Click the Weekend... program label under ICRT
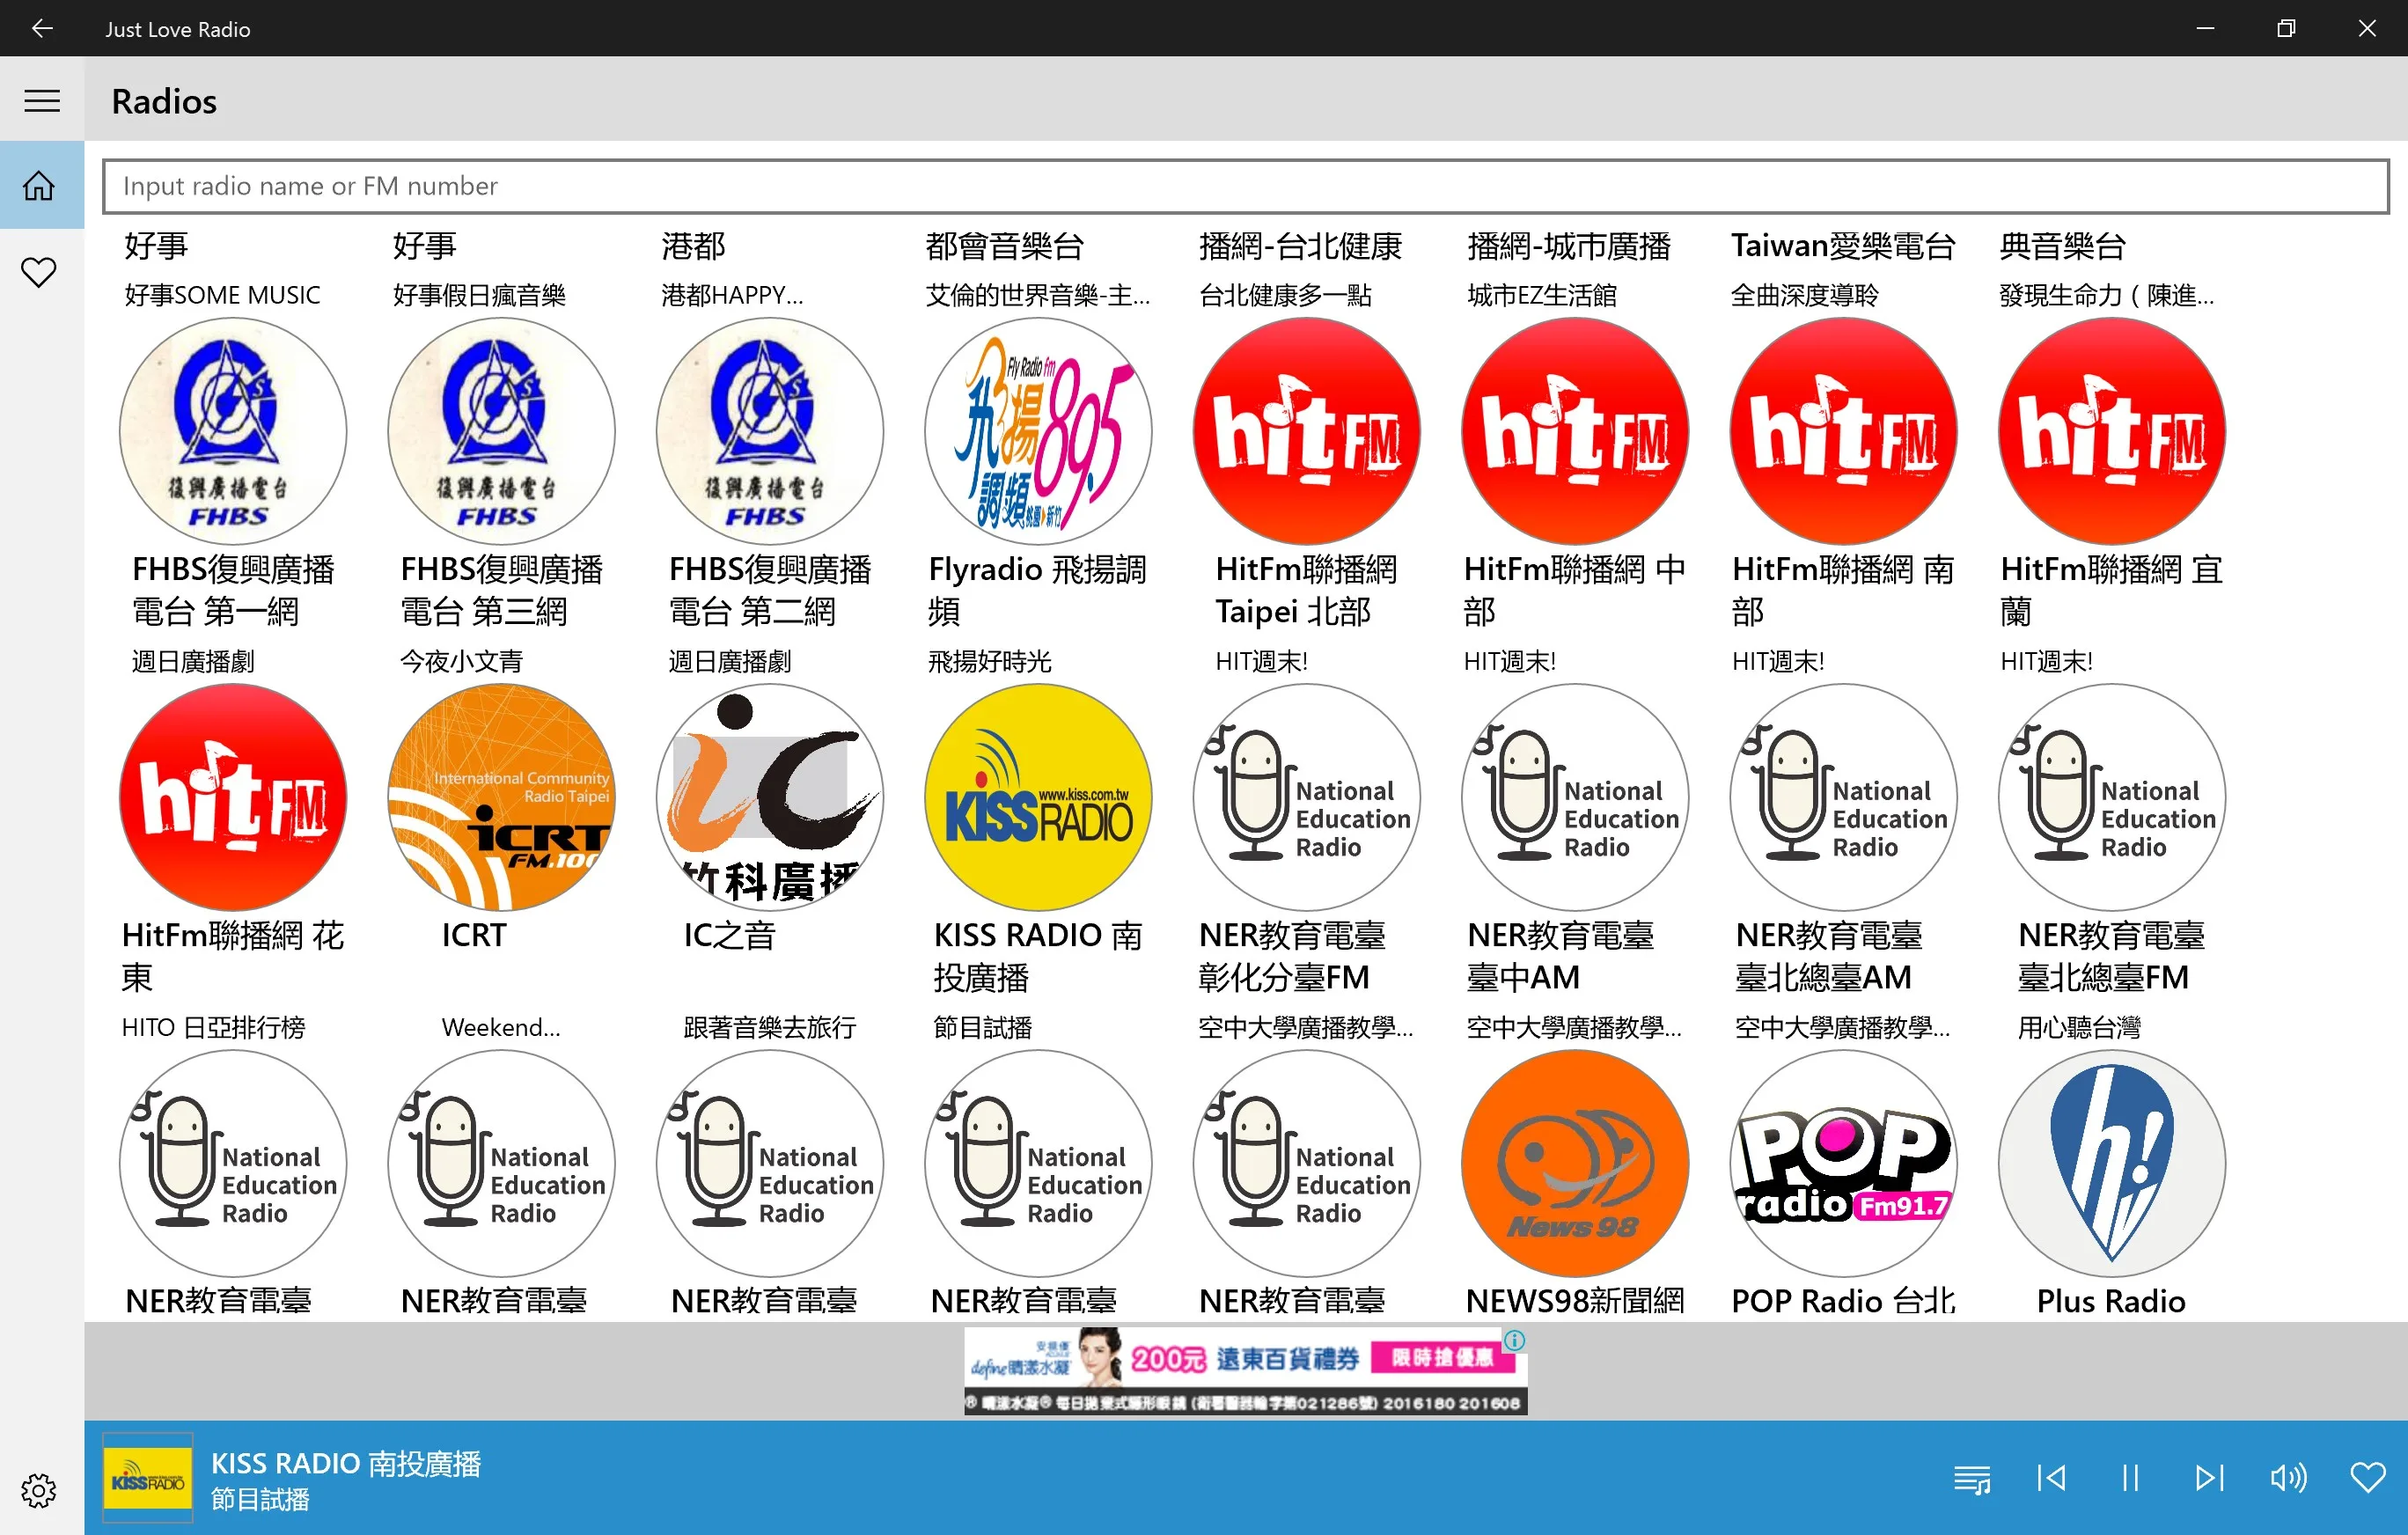 pos(501,1027)
